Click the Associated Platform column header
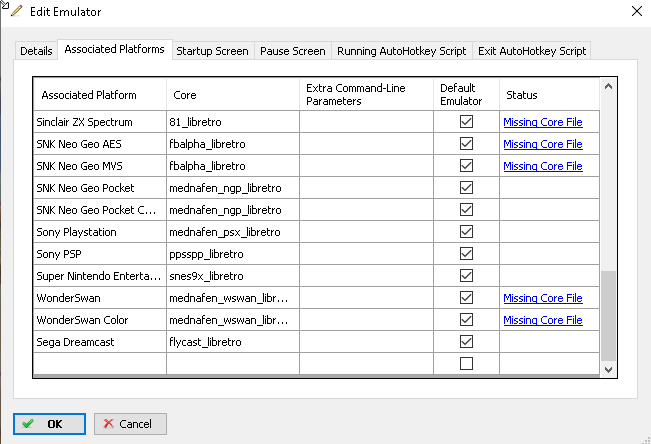Viewport: 651px width, 444px height. point(100,94)
